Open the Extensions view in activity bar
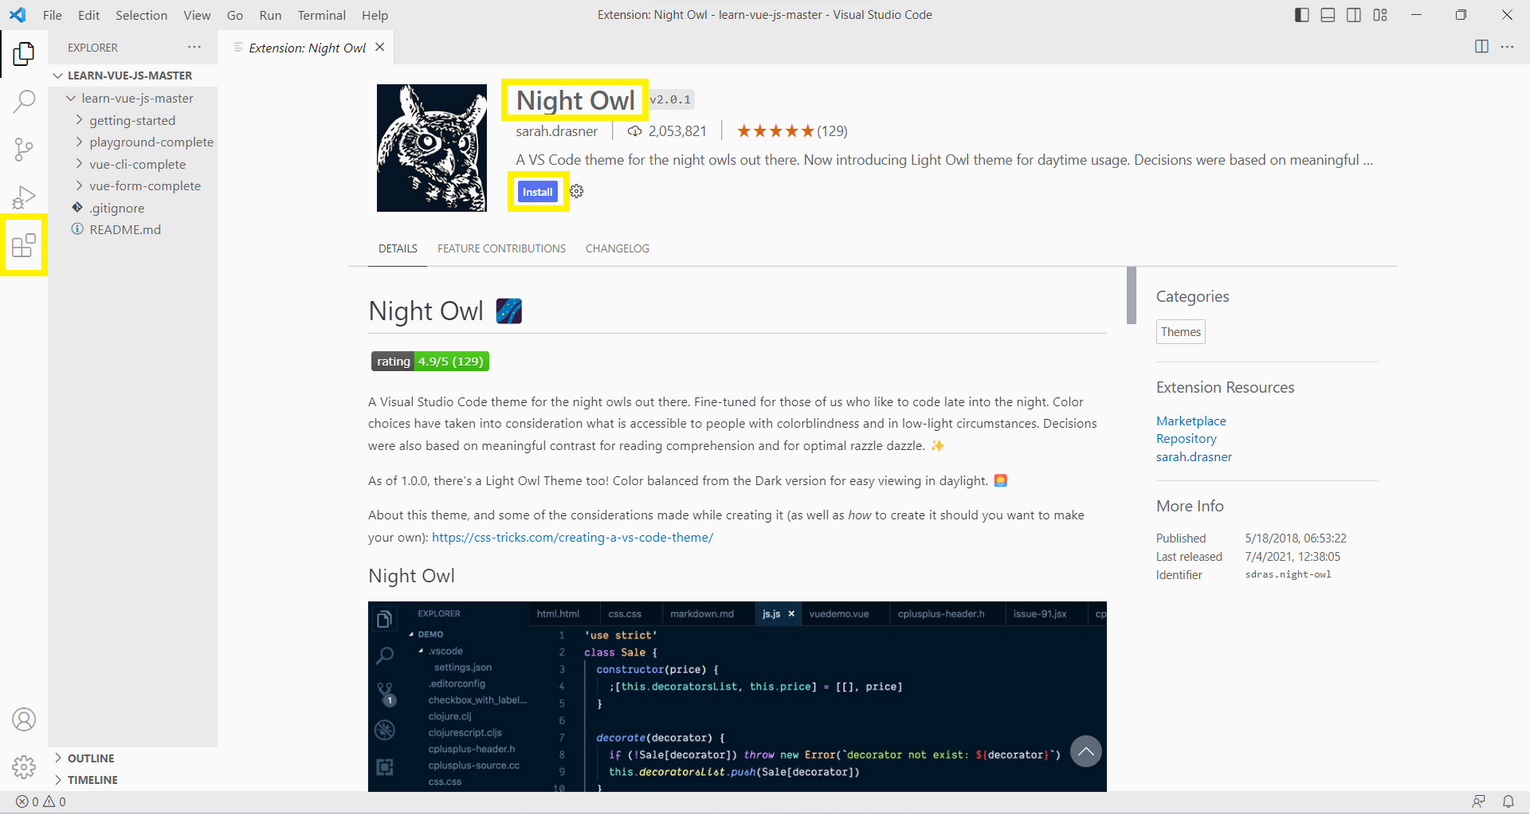 click(24, 245)
